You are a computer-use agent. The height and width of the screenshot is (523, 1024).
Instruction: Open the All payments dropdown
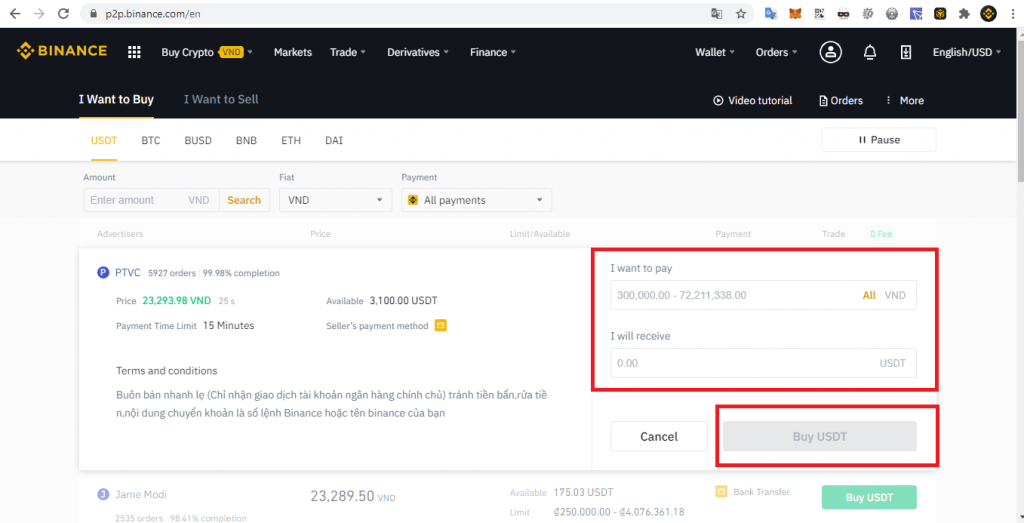(x=477, y=200)
